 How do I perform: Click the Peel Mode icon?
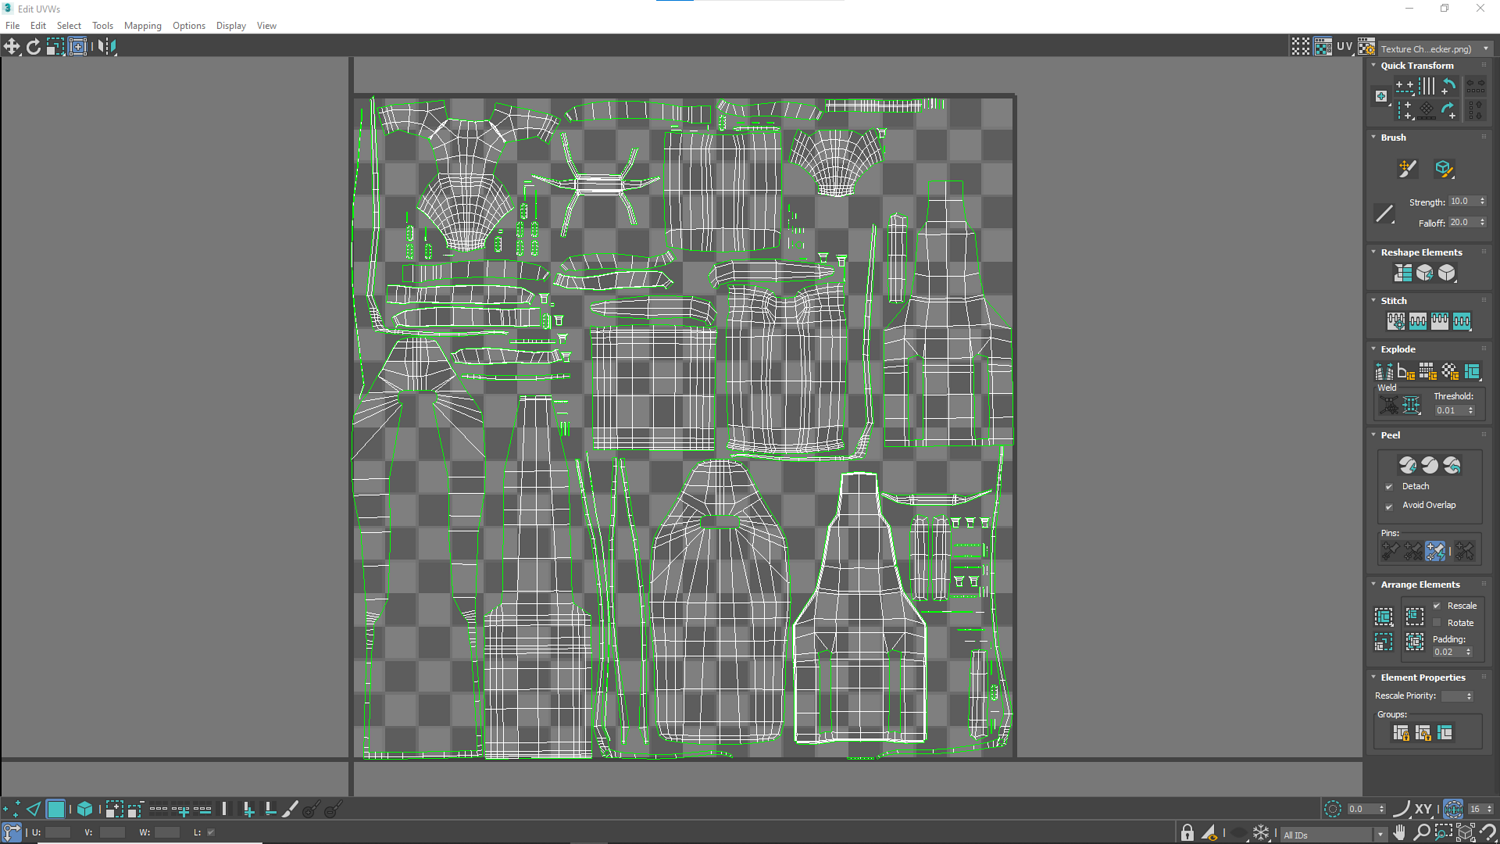(1430, 465)
